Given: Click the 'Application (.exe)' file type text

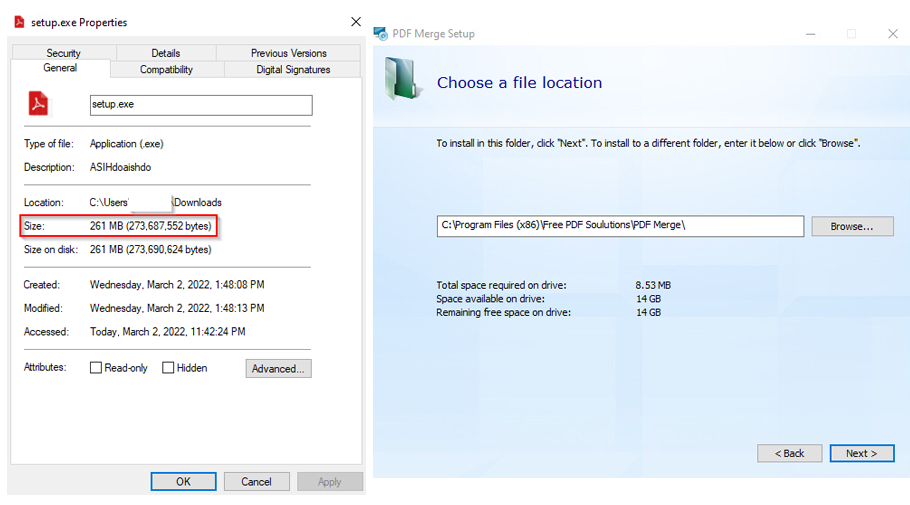Looking at the screenshot, I should (127, 143).
